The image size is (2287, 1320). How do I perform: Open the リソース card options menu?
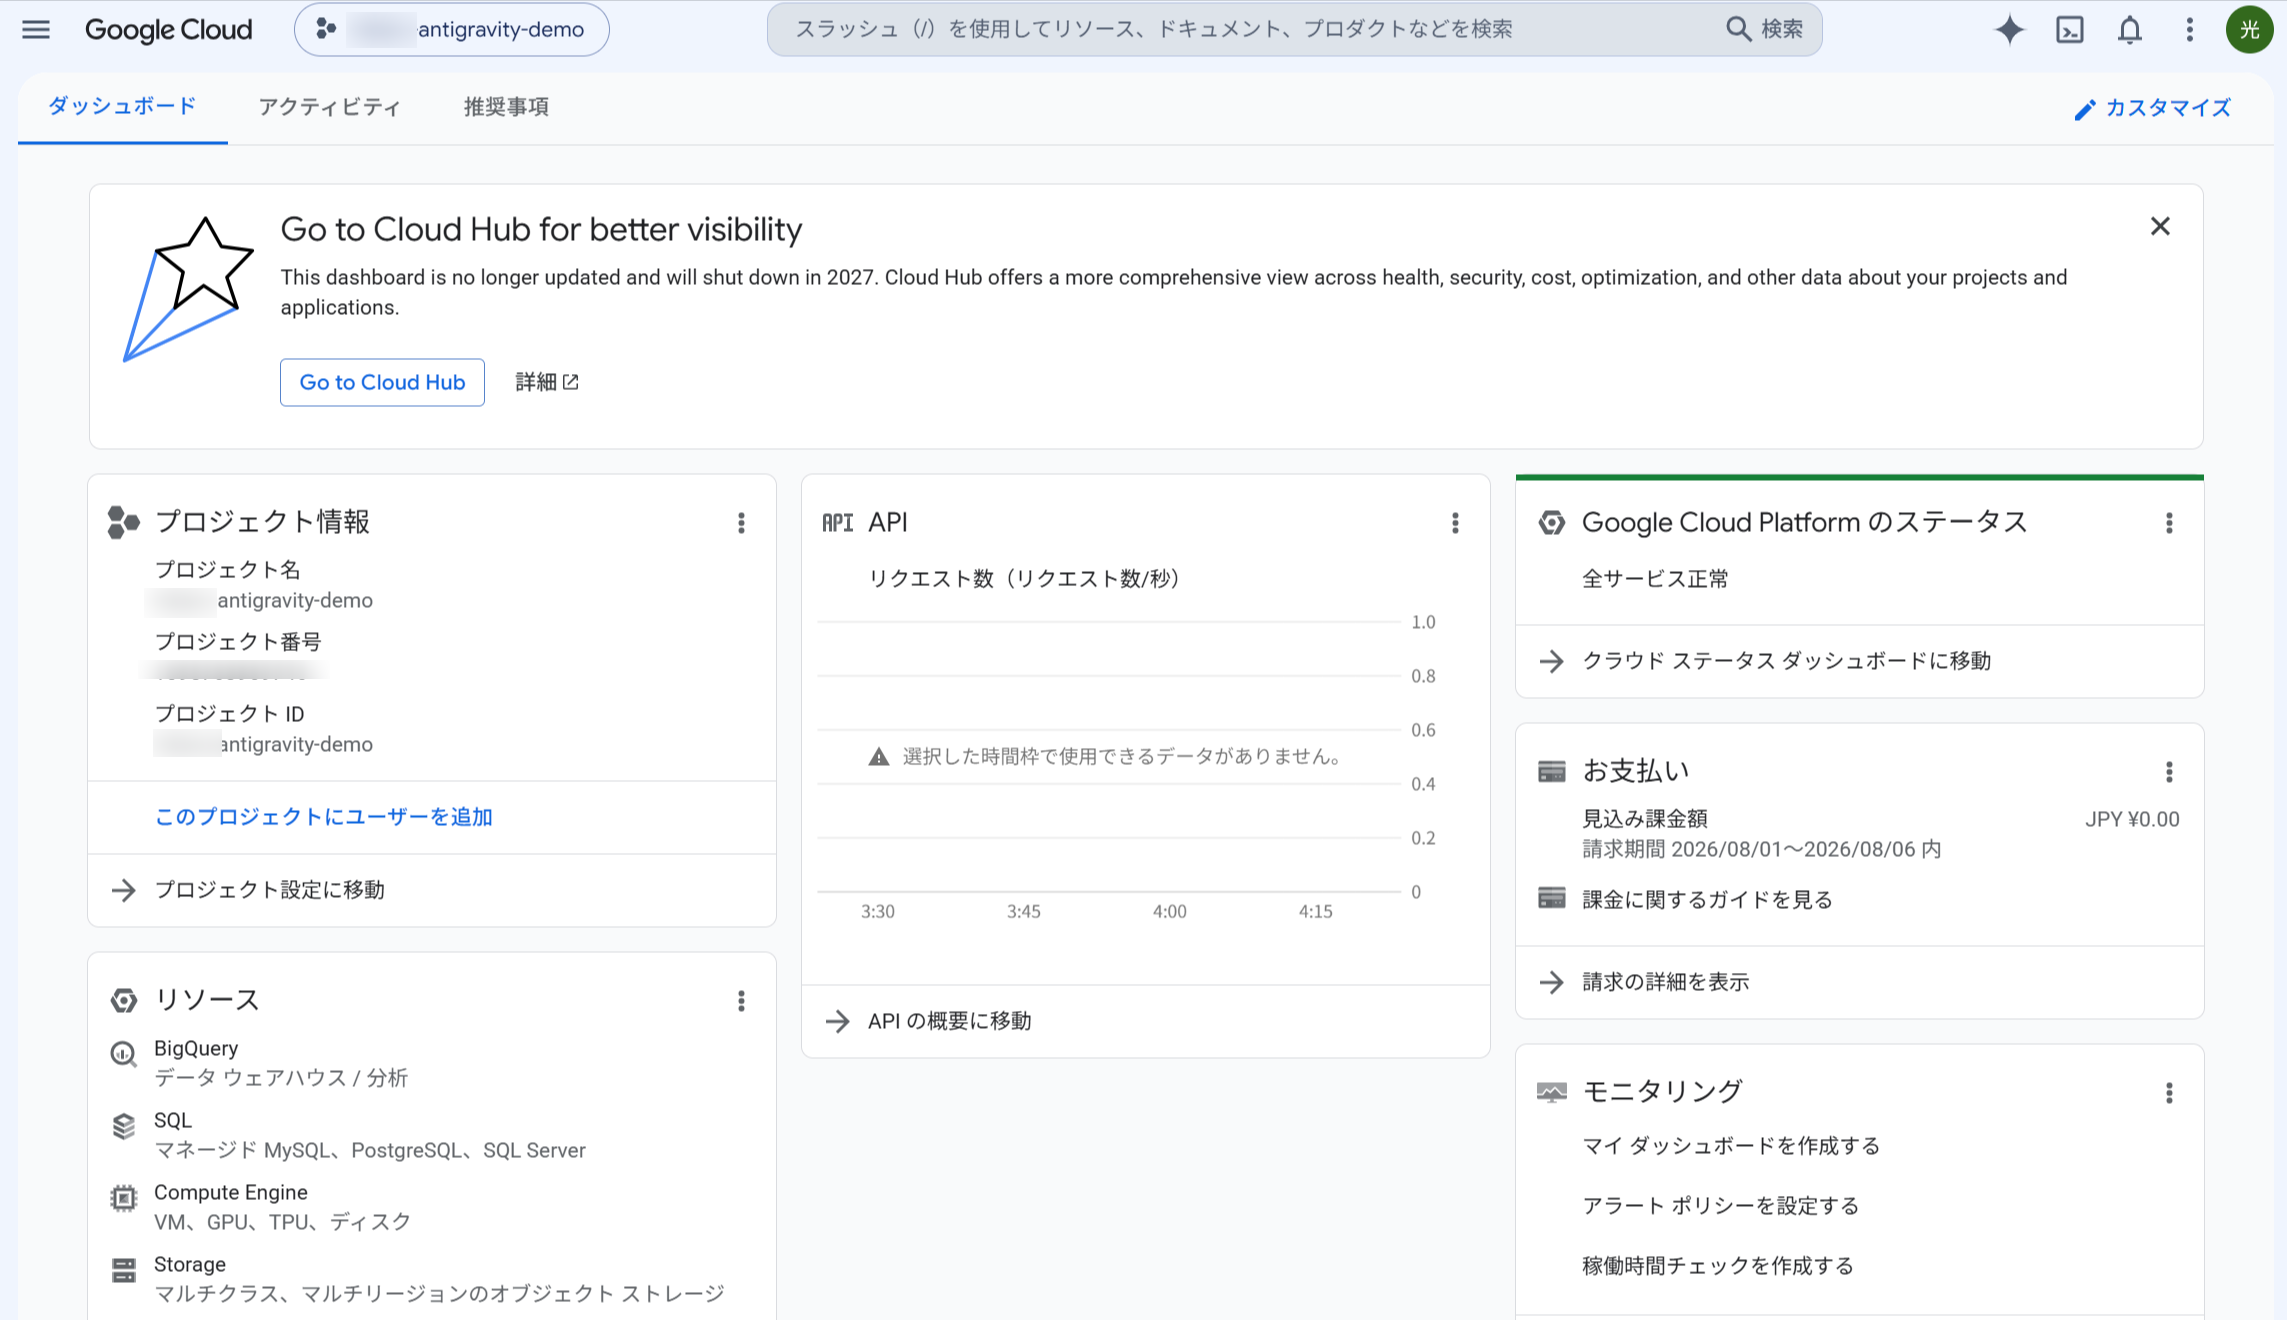click(741, 1001)
